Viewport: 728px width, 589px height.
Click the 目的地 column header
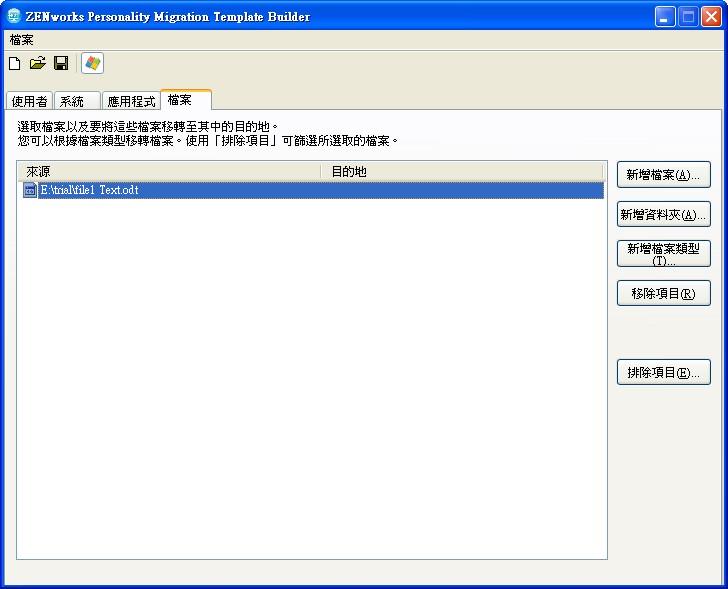pos(462,172)
